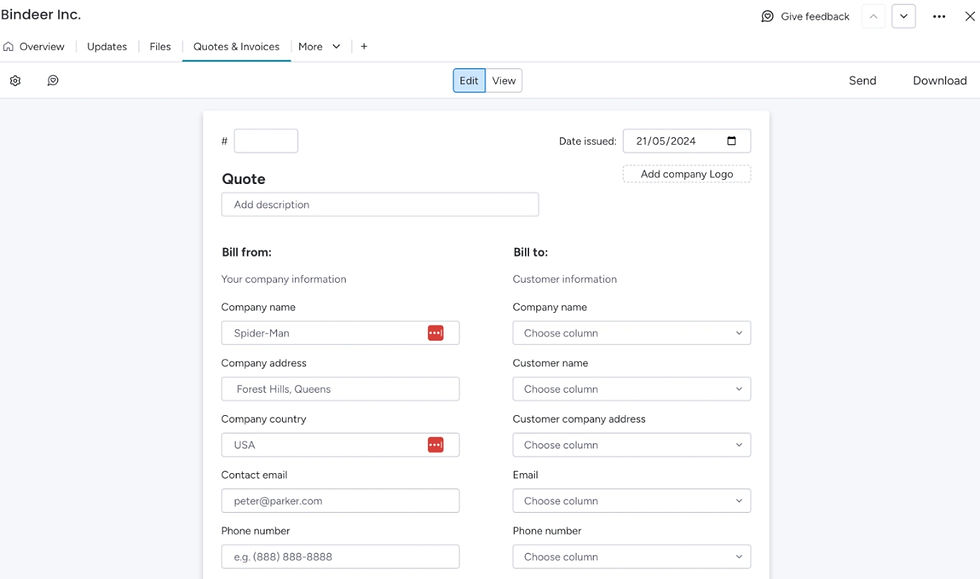Go to previous item with up arrow
The height and width of the screenshot is (579, 980).
point(873,16)
